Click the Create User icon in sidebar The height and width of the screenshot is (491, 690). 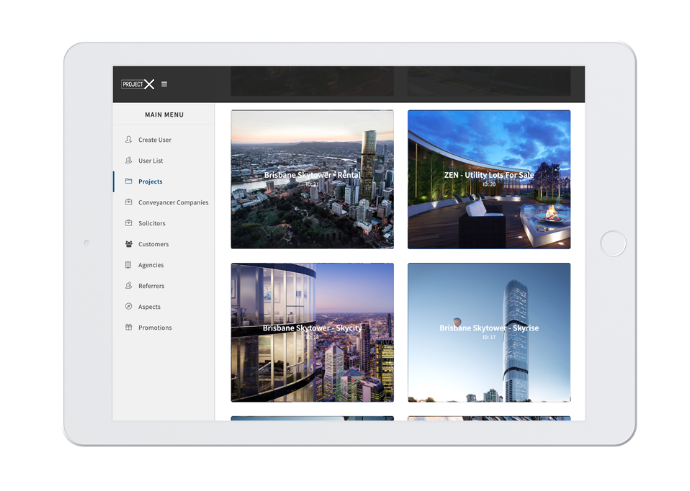[128, 140]
